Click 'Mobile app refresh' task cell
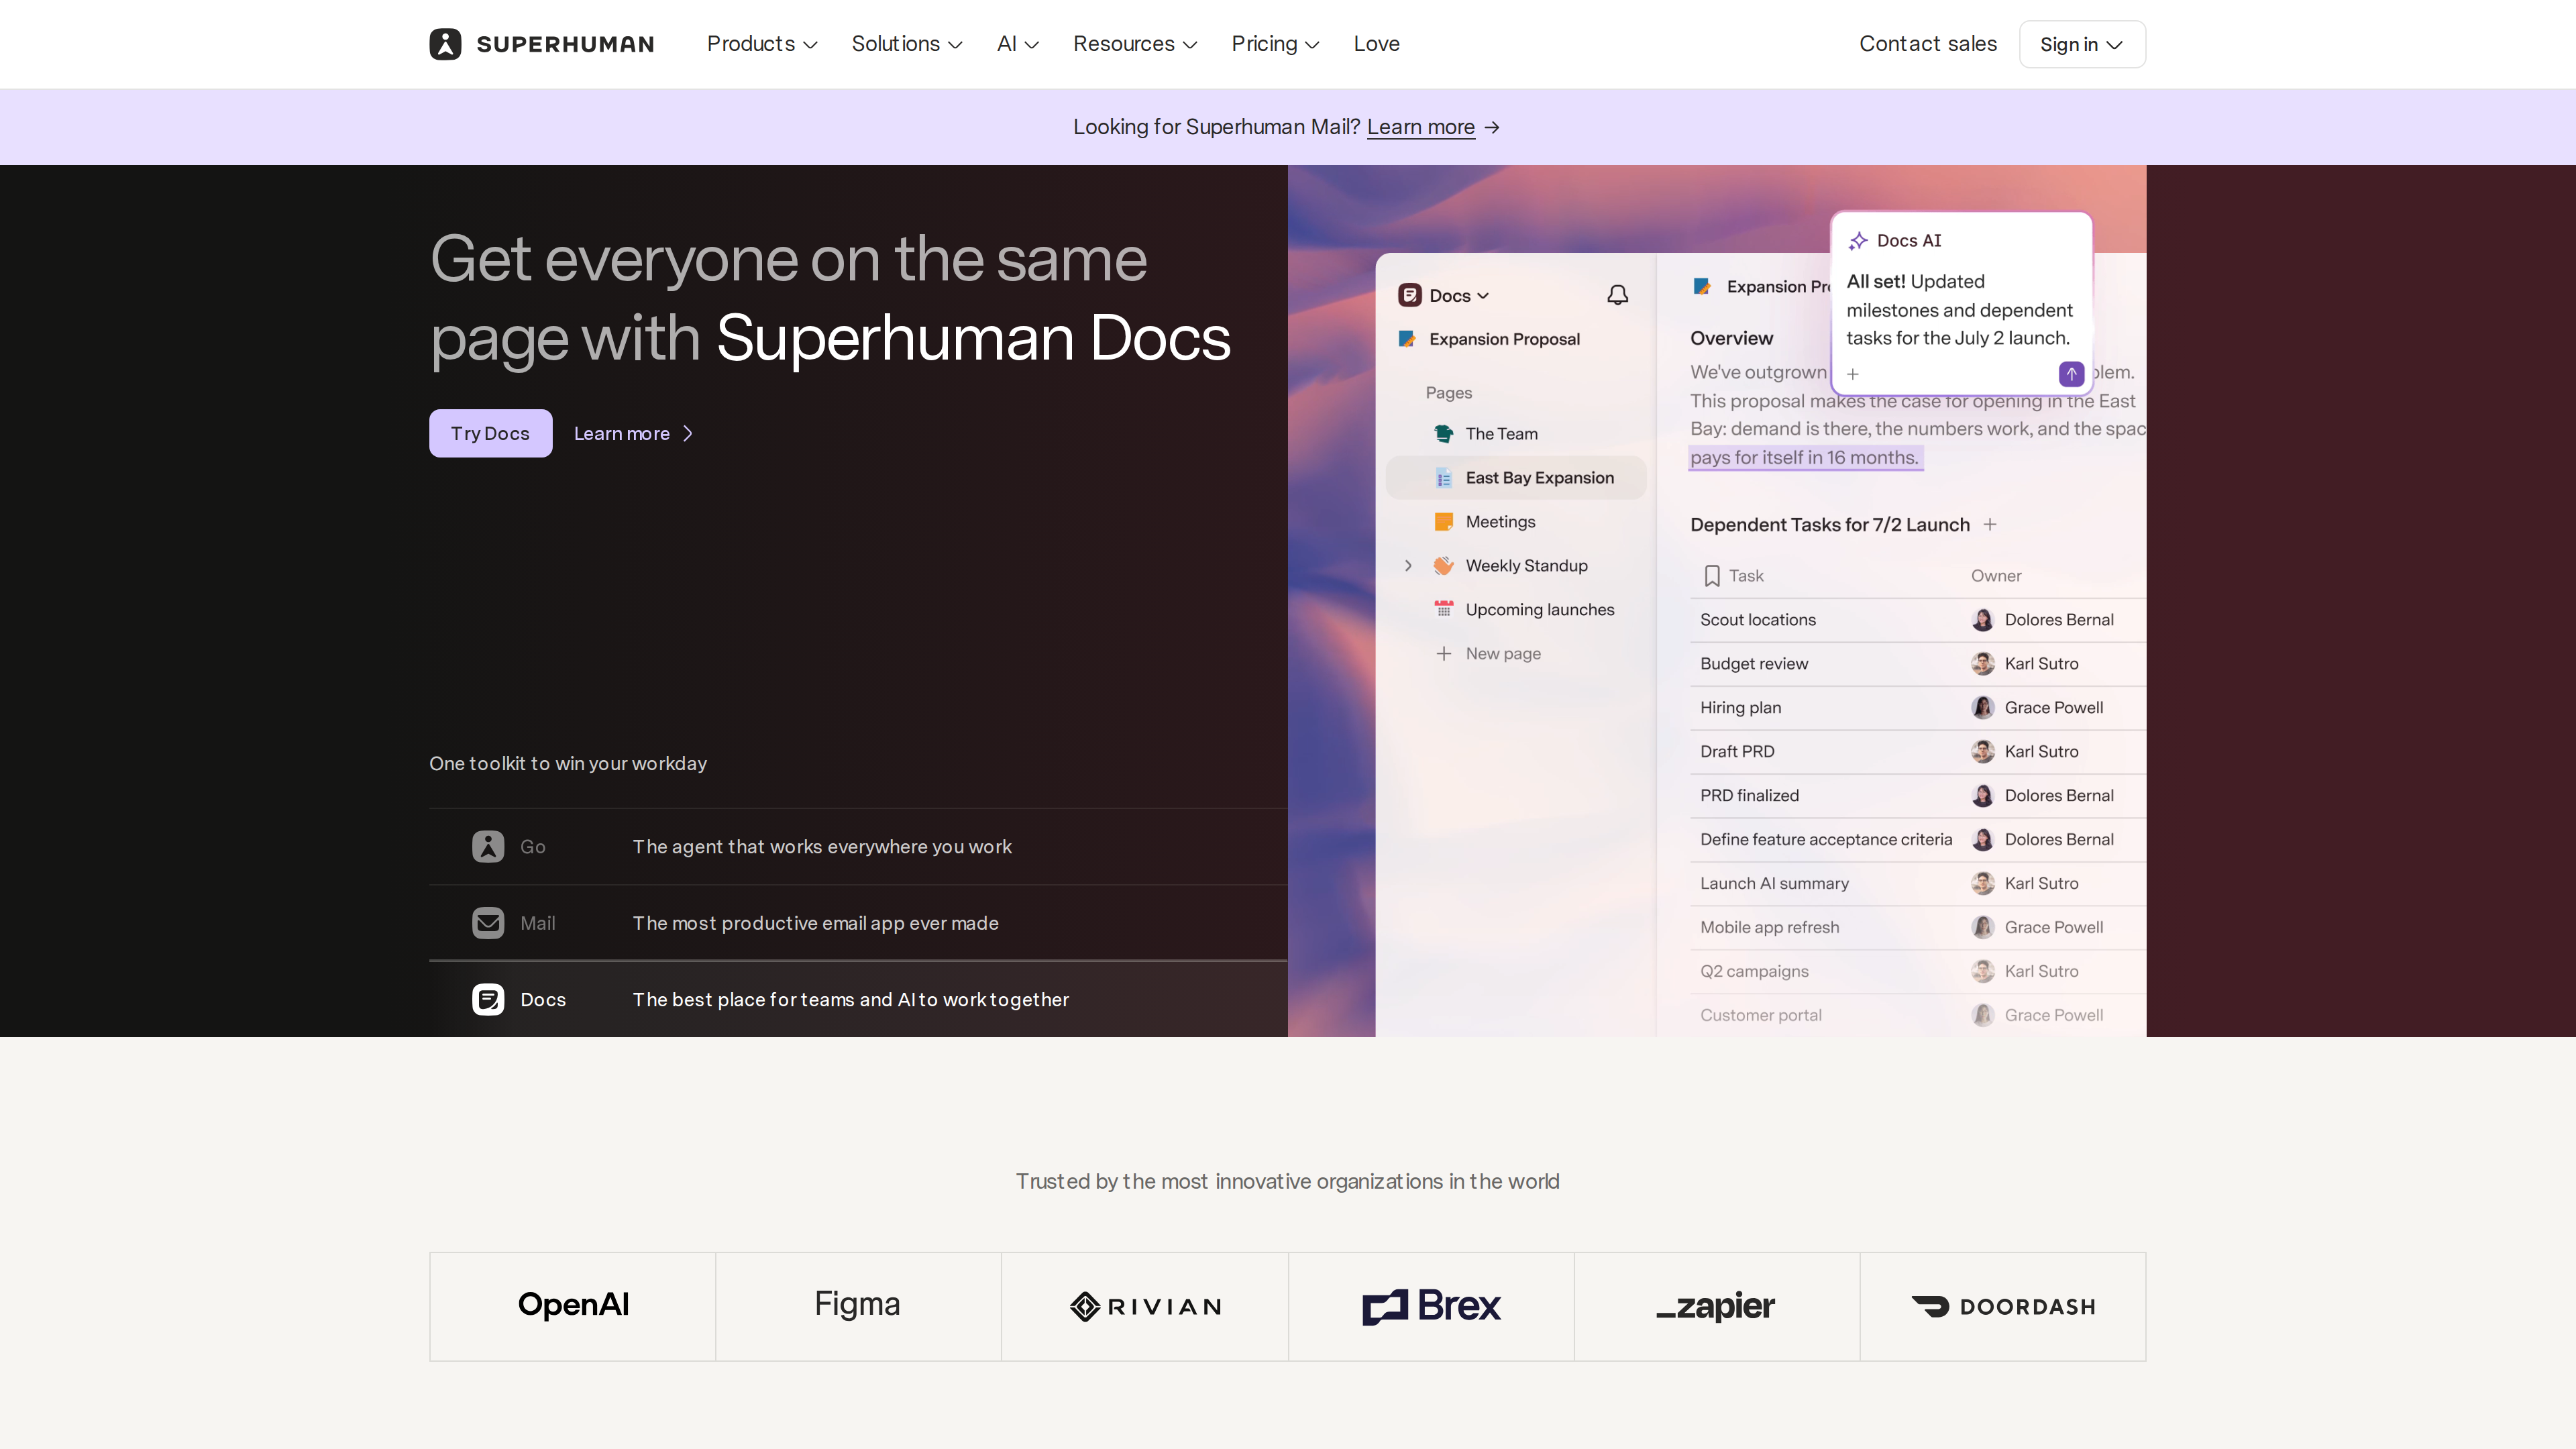The image size is (2576, 1449). click(x=1769, y=927)
